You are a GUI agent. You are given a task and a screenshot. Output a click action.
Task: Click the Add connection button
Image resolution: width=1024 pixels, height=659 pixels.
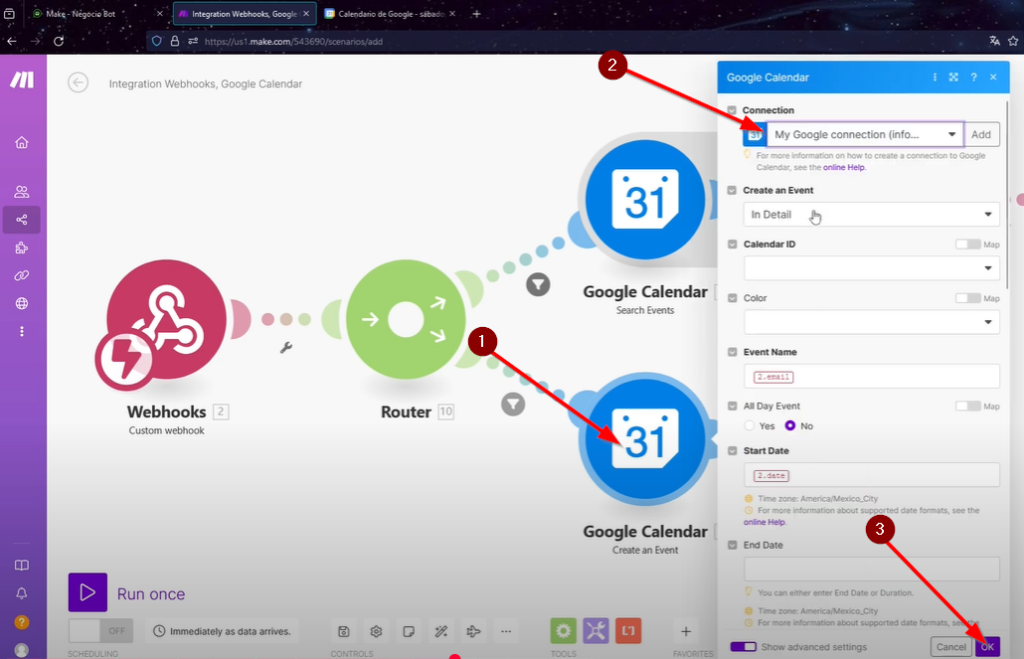[981, 135]
